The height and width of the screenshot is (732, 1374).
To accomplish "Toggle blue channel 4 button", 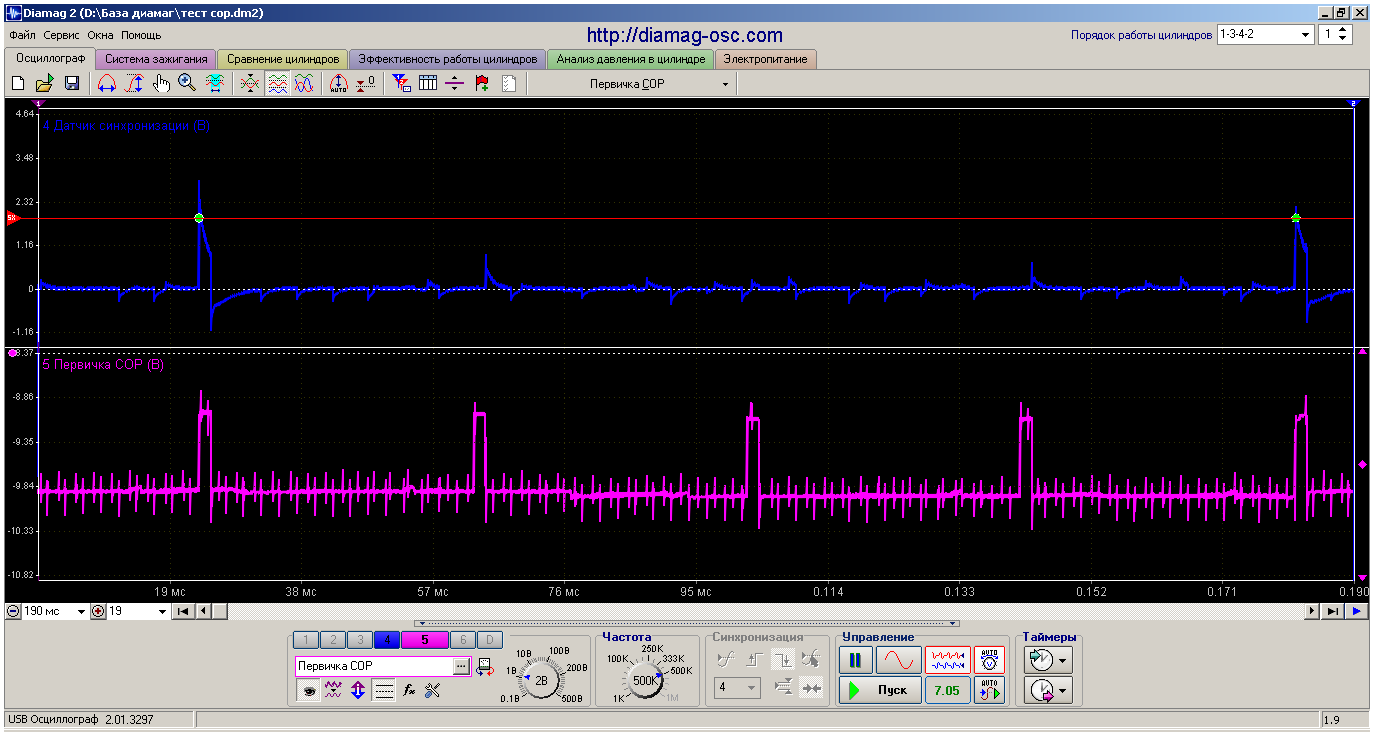I will 388,640.
